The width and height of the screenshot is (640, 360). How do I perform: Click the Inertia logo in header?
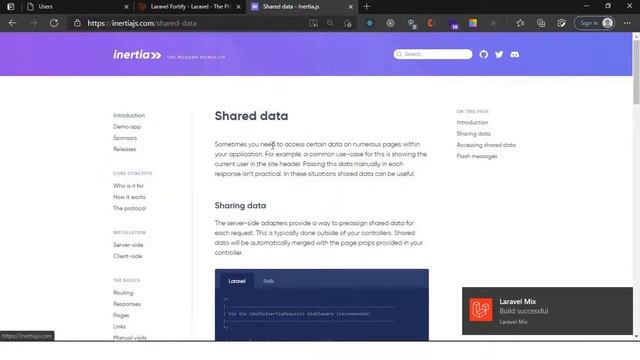point(137,55)
